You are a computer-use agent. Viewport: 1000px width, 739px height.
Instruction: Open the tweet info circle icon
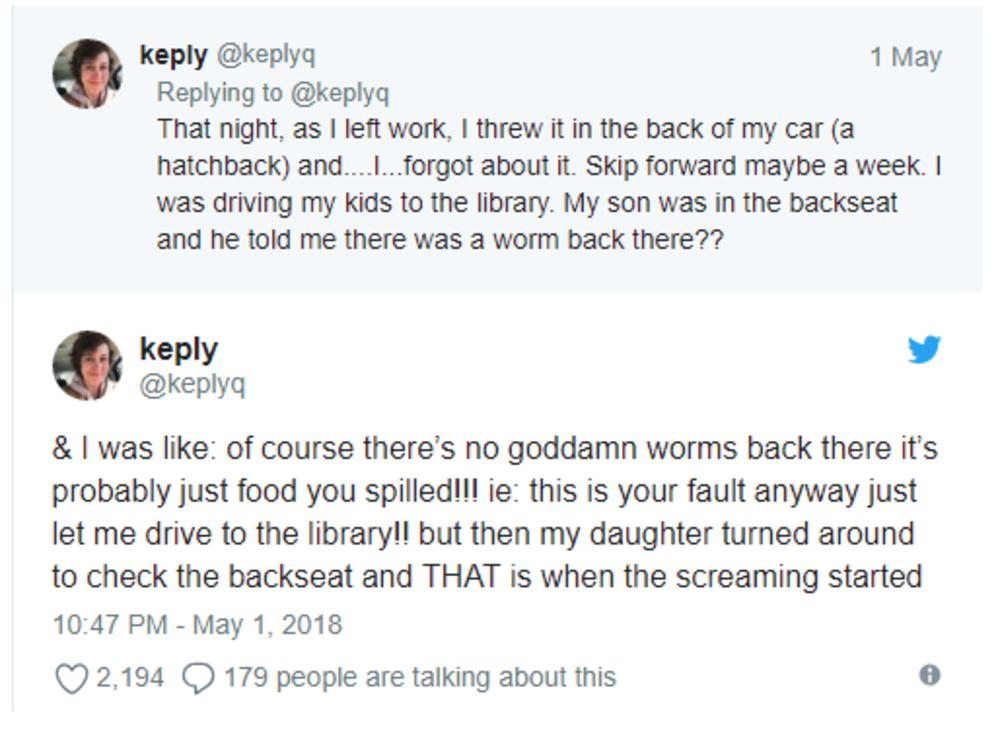tap(929, 676)
